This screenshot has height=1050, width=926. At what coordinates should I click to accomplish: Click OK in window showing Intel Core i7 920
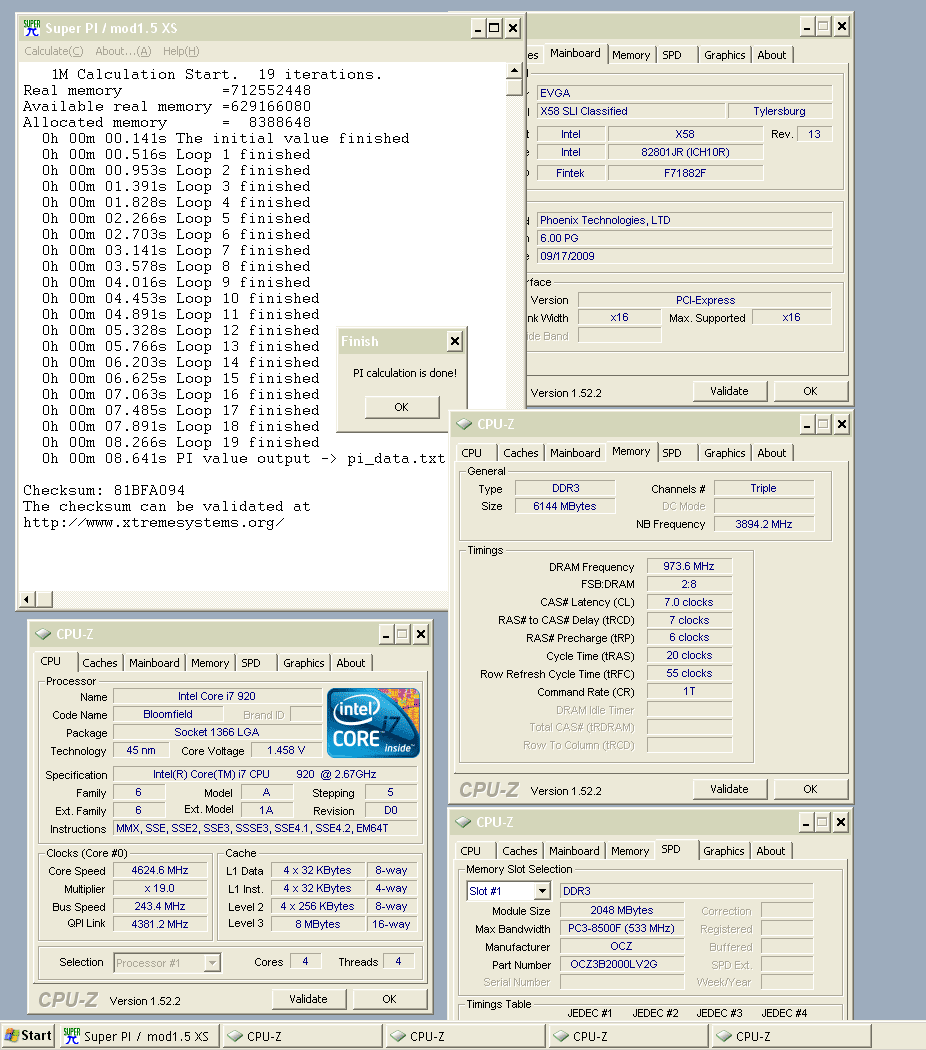tap(390, 999)
